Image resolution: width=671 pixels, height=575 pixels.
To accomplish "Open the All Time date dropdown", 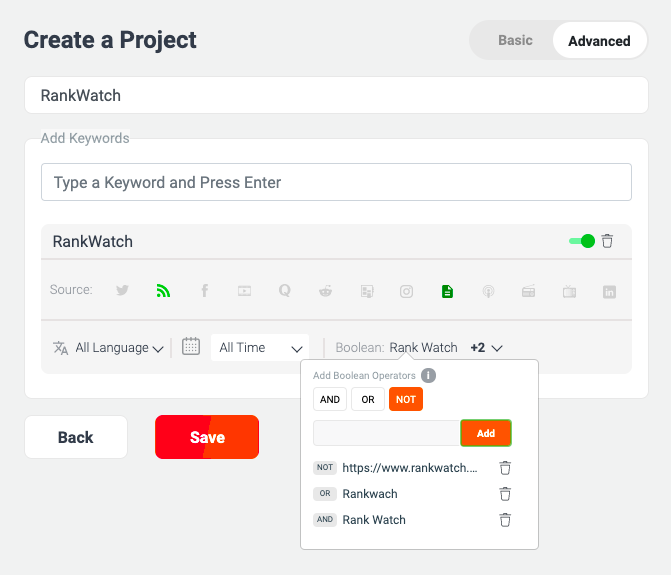I will coord(260,348).
